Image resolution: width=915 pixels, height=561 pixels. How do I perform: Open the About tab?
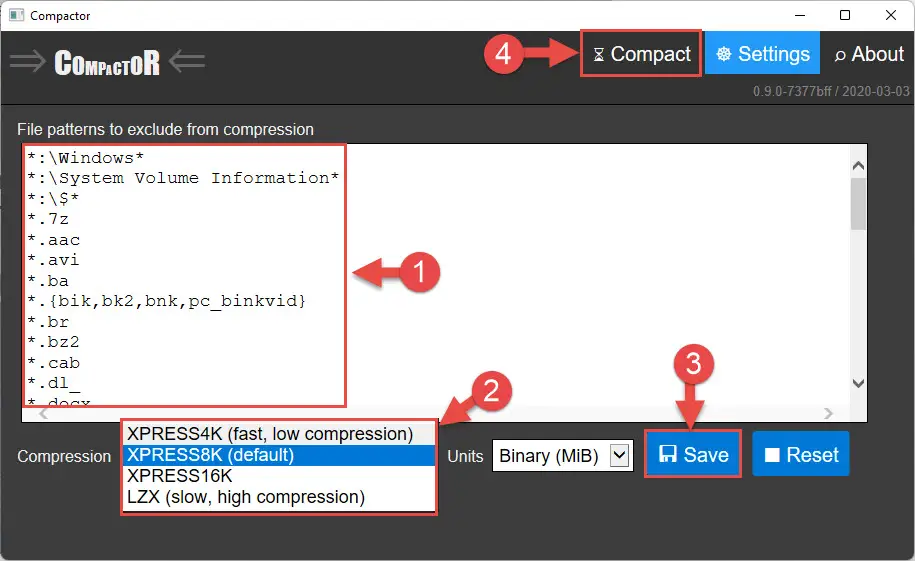pyautogui.click(x=869, y=54)
